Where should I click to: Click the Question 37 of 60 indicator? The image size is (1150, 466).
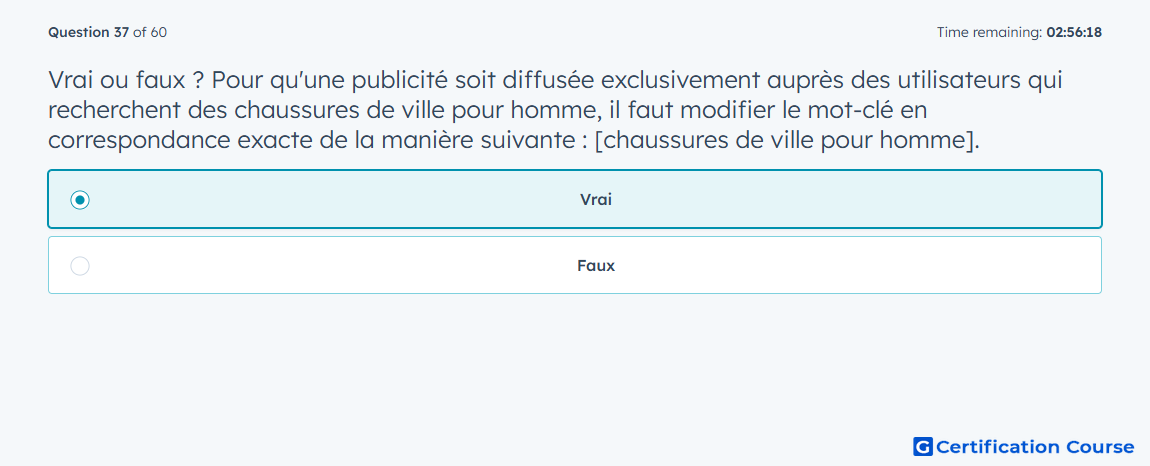[108, 32]
